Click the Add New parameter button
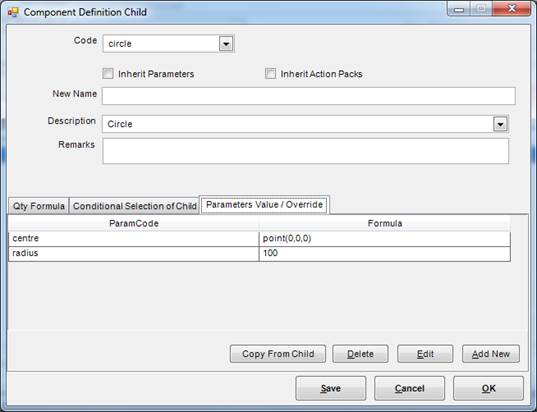537x412 pixels. tap(491, 354)
